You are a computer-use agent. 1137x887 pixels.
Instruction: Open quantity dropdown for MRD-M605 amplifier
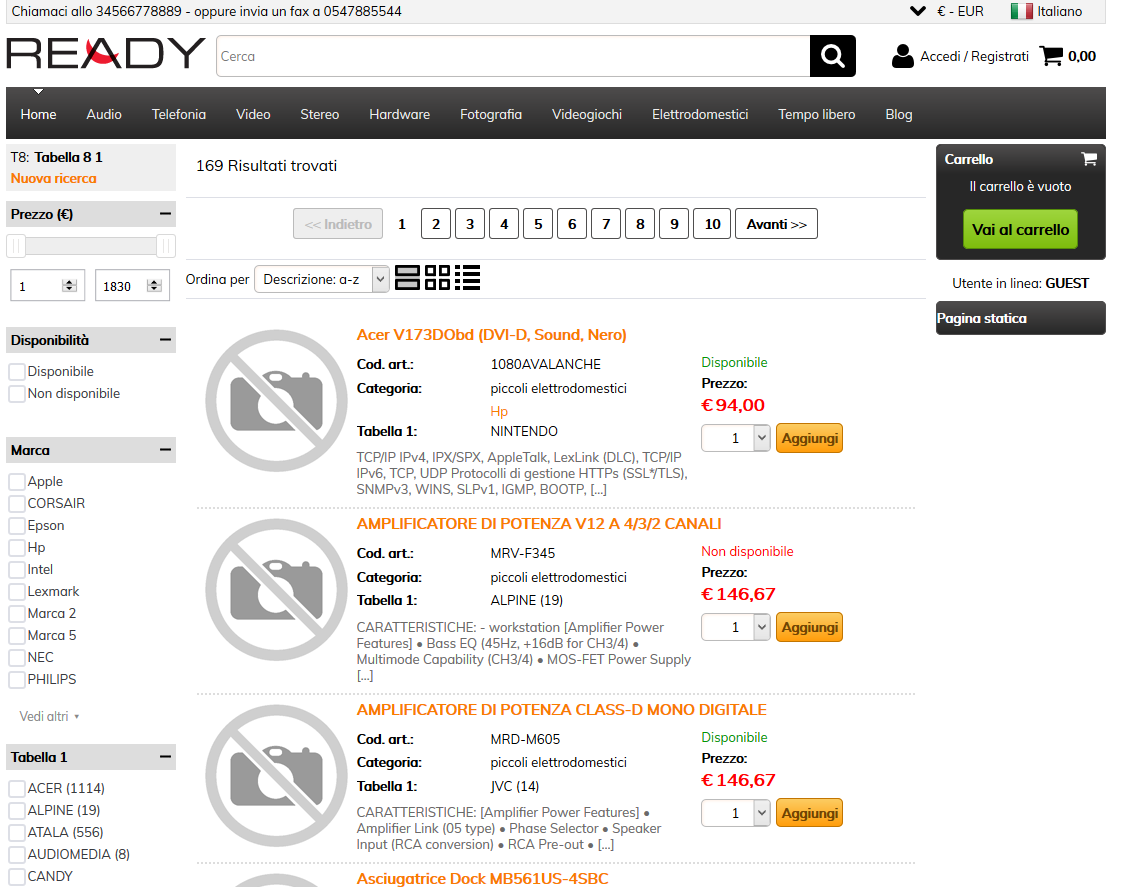(x=735, y=813)
